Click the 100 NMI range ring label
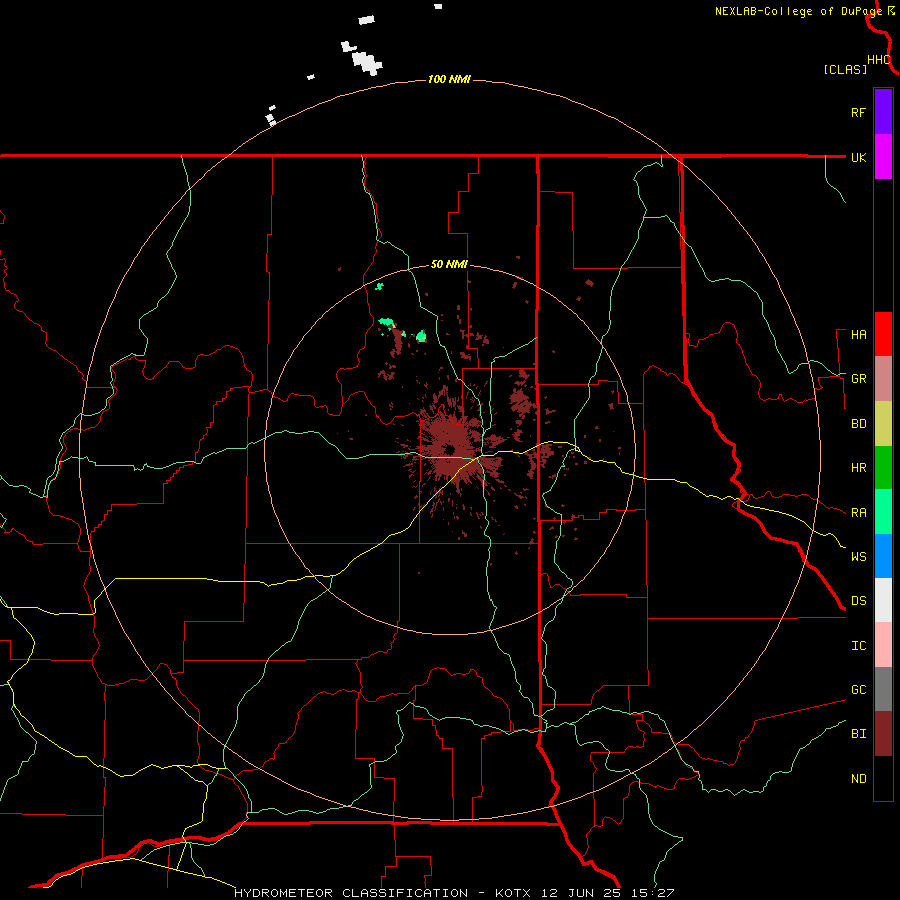 tap(449, 79)
